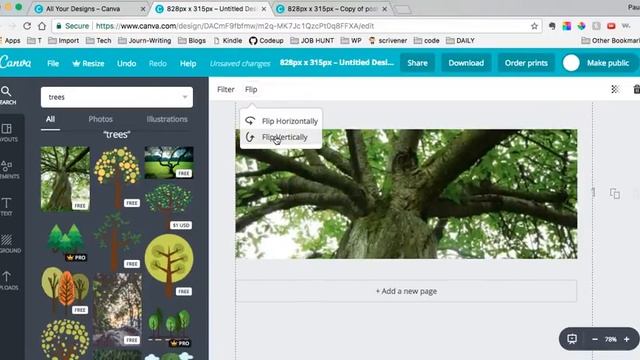Image resolution: width=640 pixels, height=360 pixels.
Task: Switch to the Photos tab
Action: 100,119
